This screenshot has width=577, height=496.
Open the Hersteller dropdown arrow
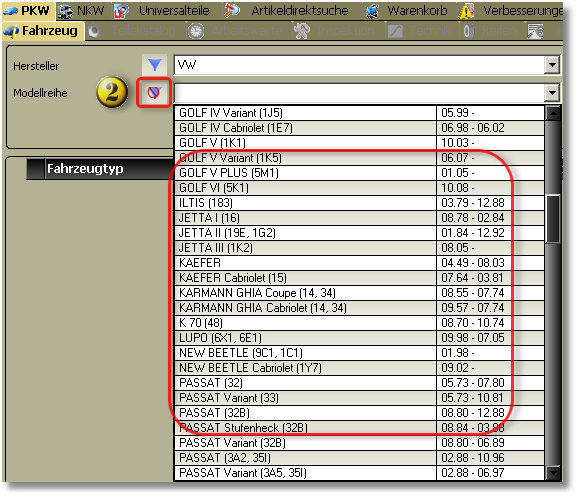pyautogui.click(x=552, y=65)
